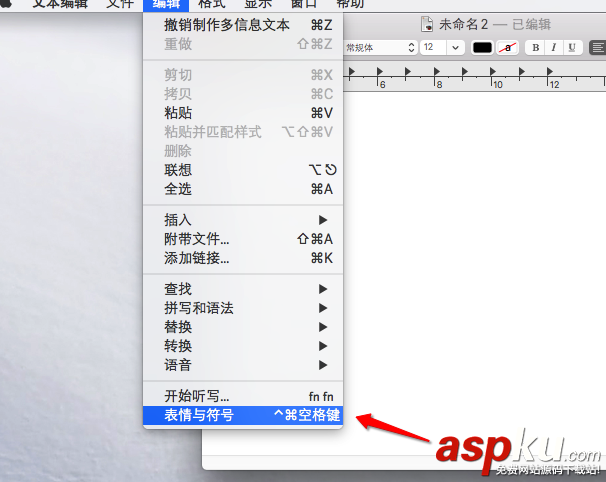Choose 开始听写… menu item
This screenshot has height=482, width=606.
[x=243, y=396]
